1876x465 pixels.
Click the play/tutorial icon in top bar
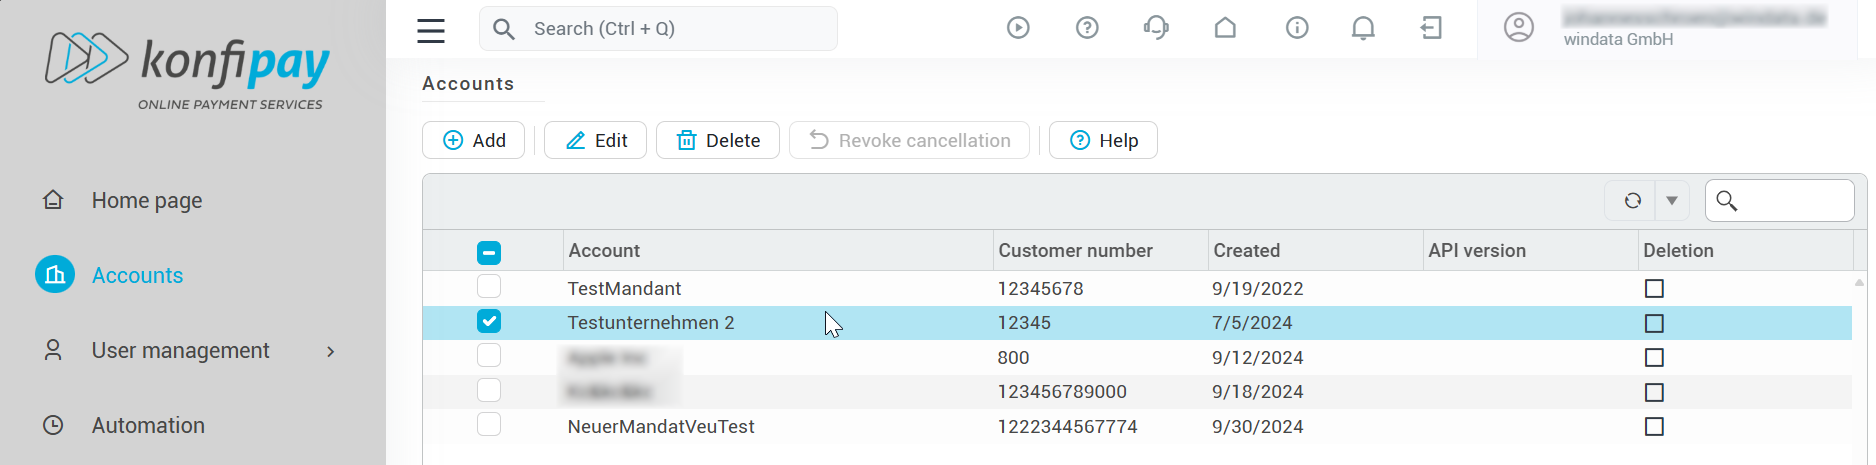tap(1018, 28)
